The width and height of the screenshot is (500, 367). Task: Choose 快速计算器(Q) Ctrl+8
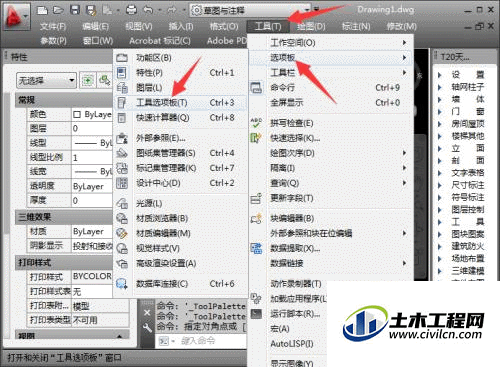point(181,118)
